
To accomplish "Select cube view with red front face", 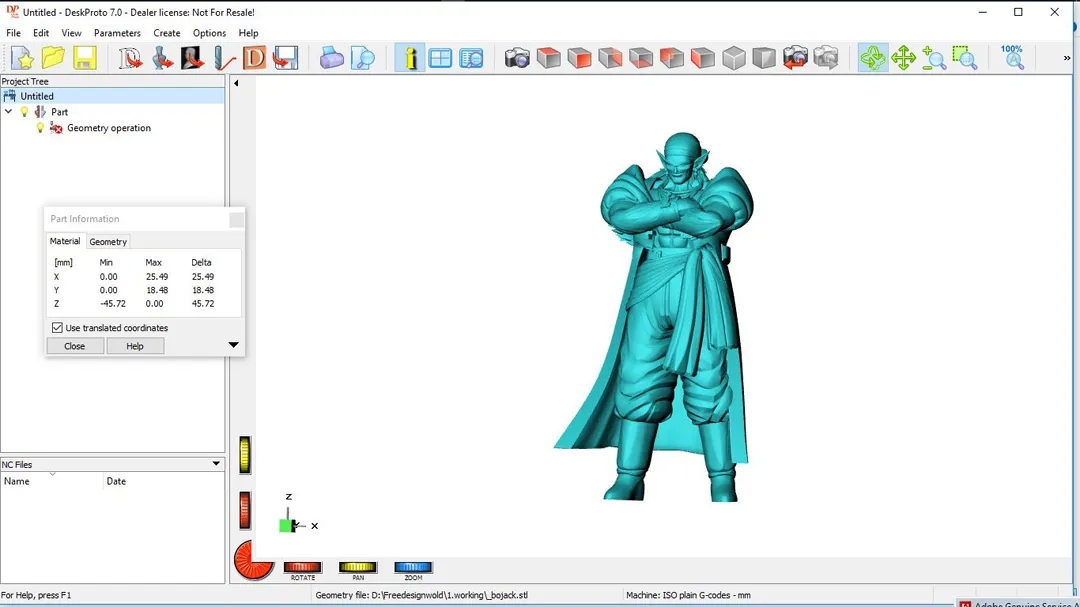I will click(579, 58).
